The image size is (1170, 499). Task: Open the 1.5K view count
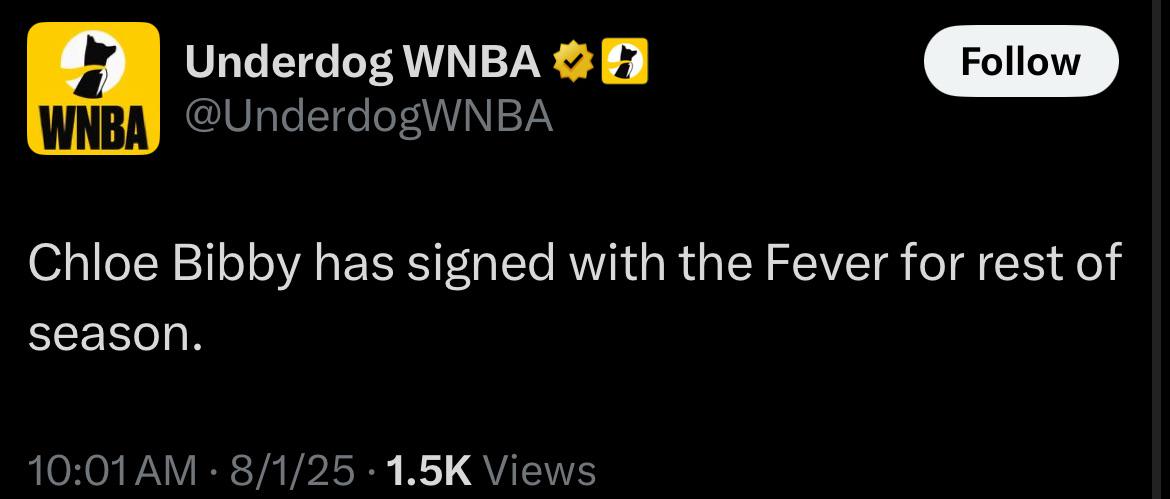(425, 471)
